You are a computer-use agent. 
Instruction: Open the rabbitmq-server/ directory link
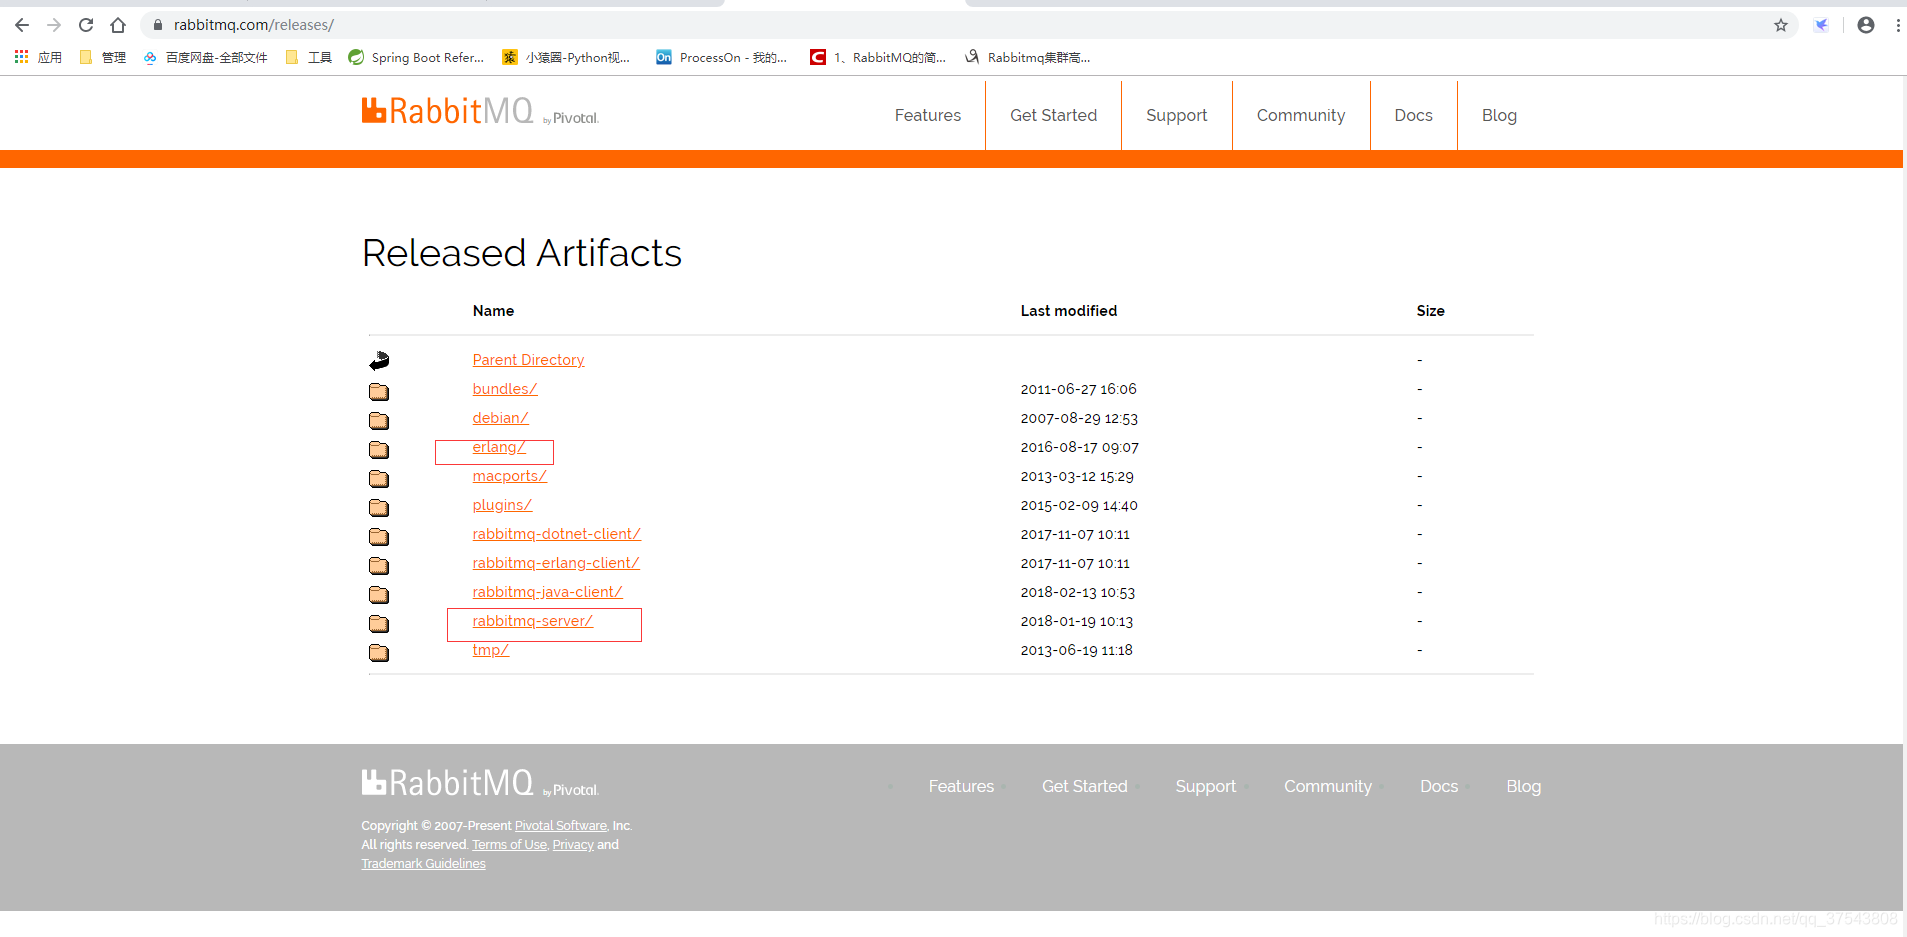[533, 621]
